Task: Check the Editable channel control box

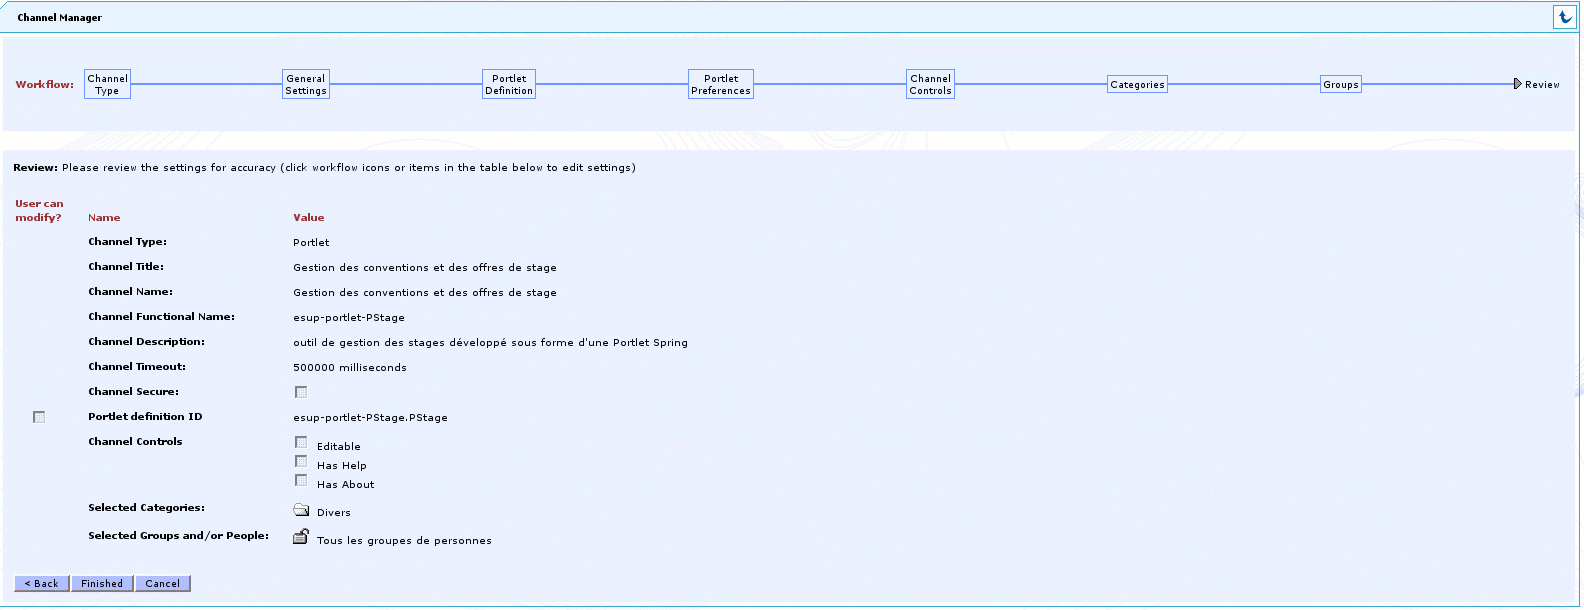Action: tap(301, 442)
